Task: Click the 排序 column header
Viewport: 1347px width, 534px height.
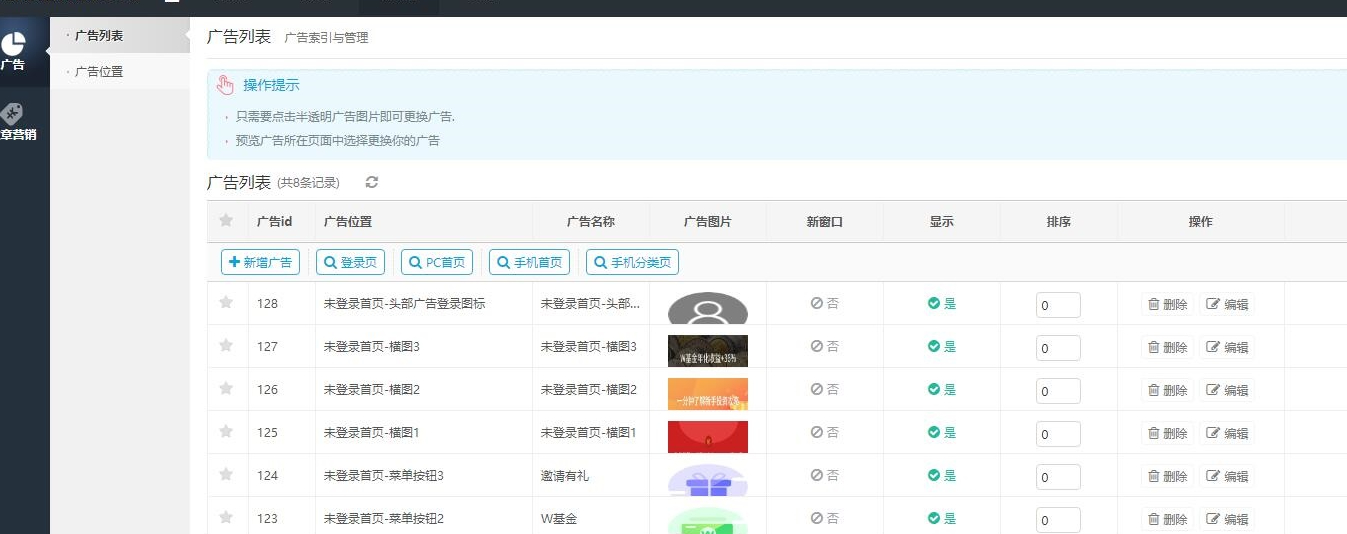Action: tap(1058, 222)
